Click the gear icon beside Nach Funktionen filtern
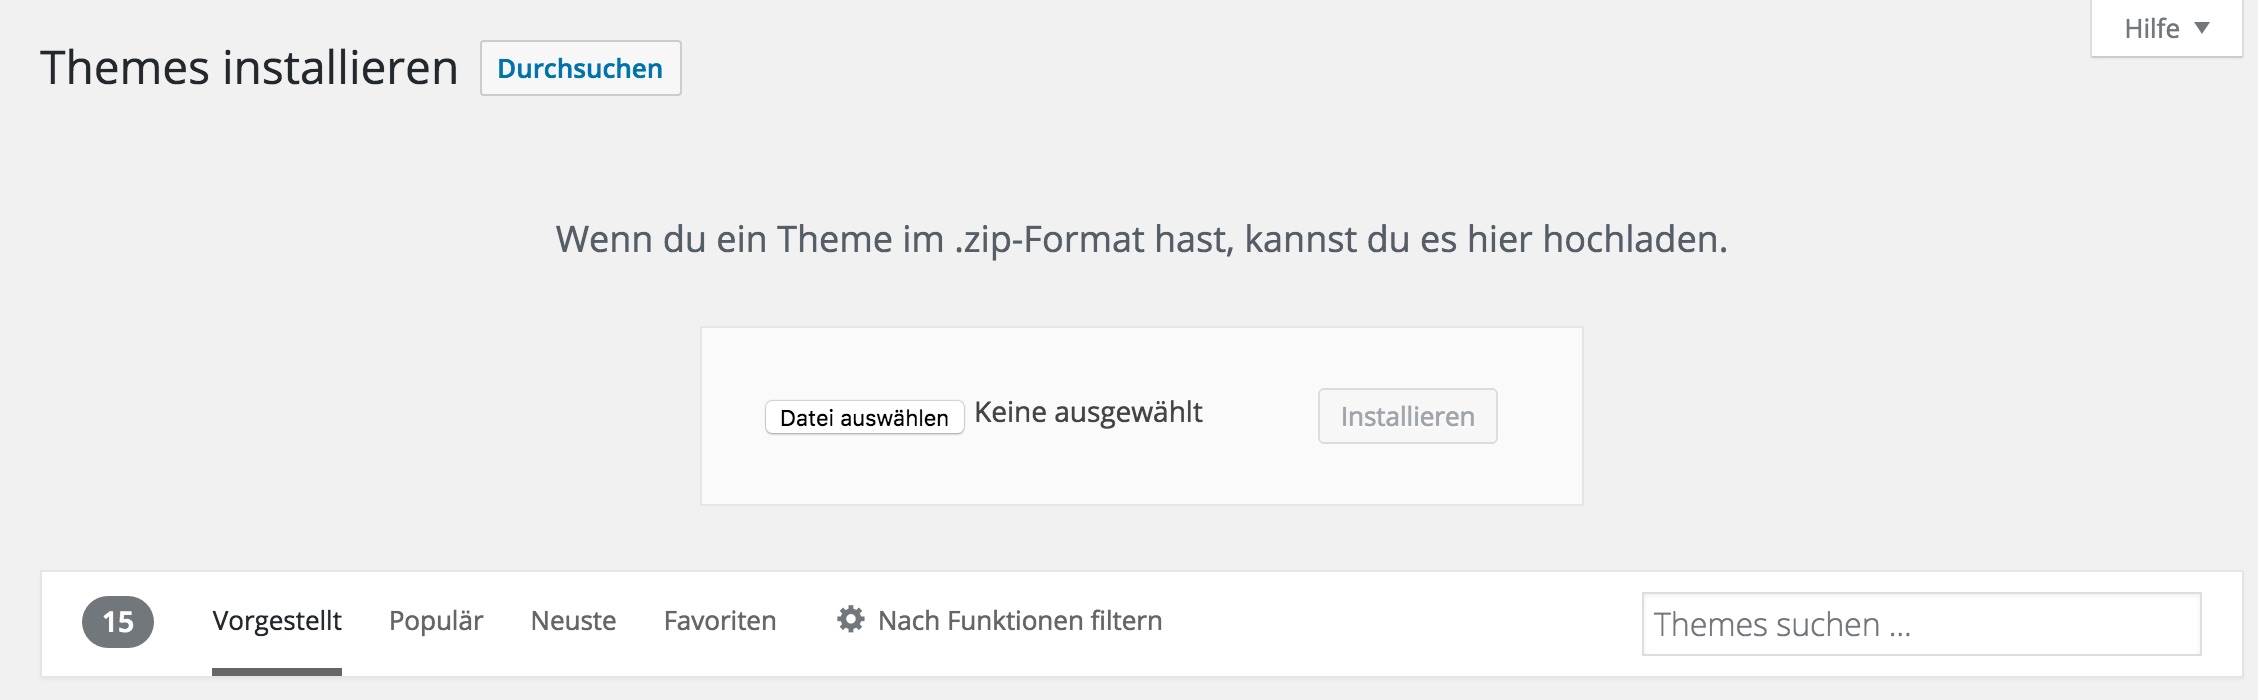Viewport: 2258px width, 700px height. click(x=850, y=620)
